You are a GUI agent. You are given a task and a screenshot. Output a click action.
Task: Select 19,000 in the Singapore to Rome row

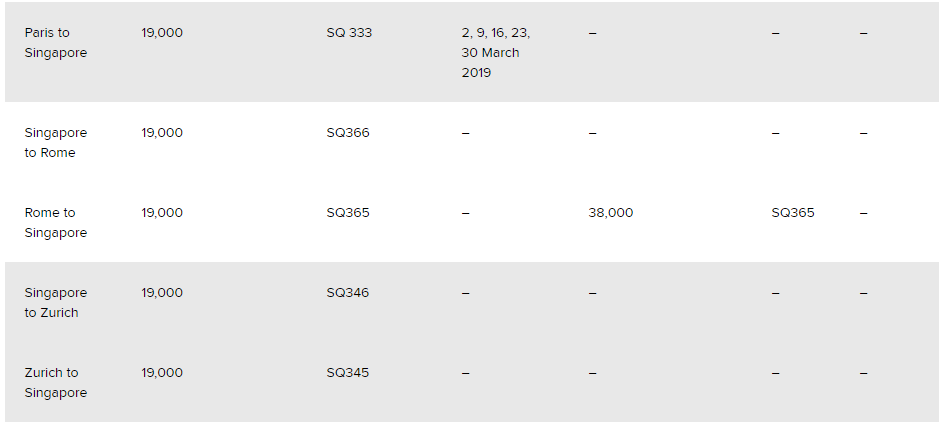(162, 133)
